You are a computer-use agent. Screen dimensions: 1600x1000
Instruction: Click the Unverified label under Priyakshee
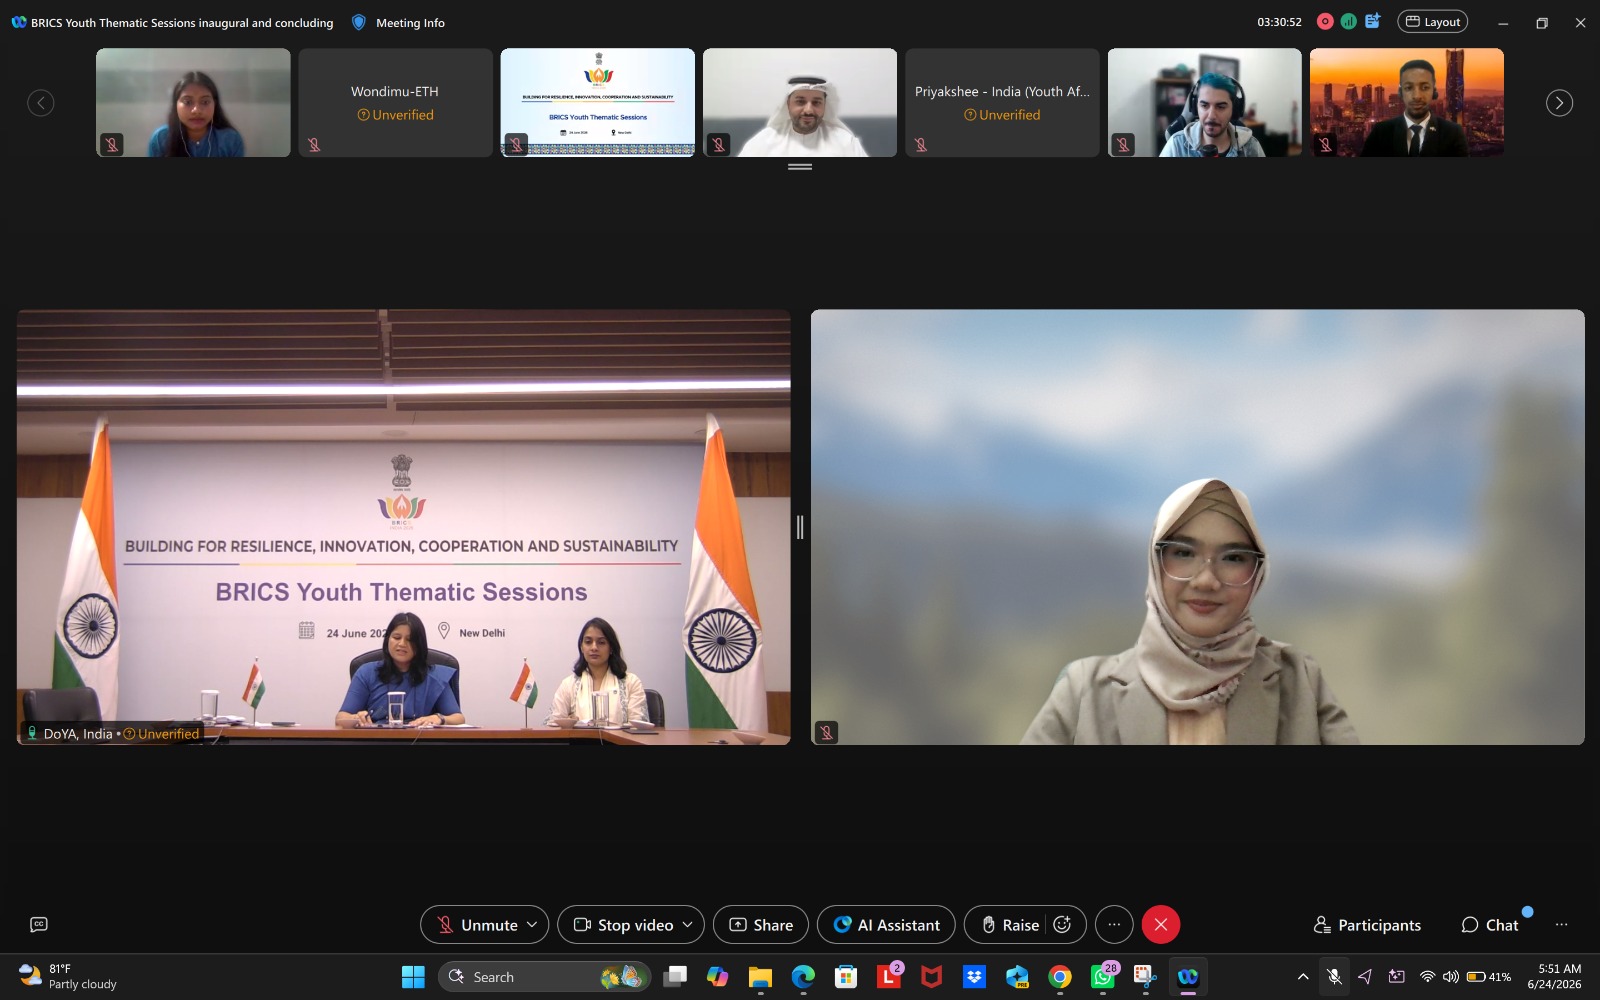1002,115
